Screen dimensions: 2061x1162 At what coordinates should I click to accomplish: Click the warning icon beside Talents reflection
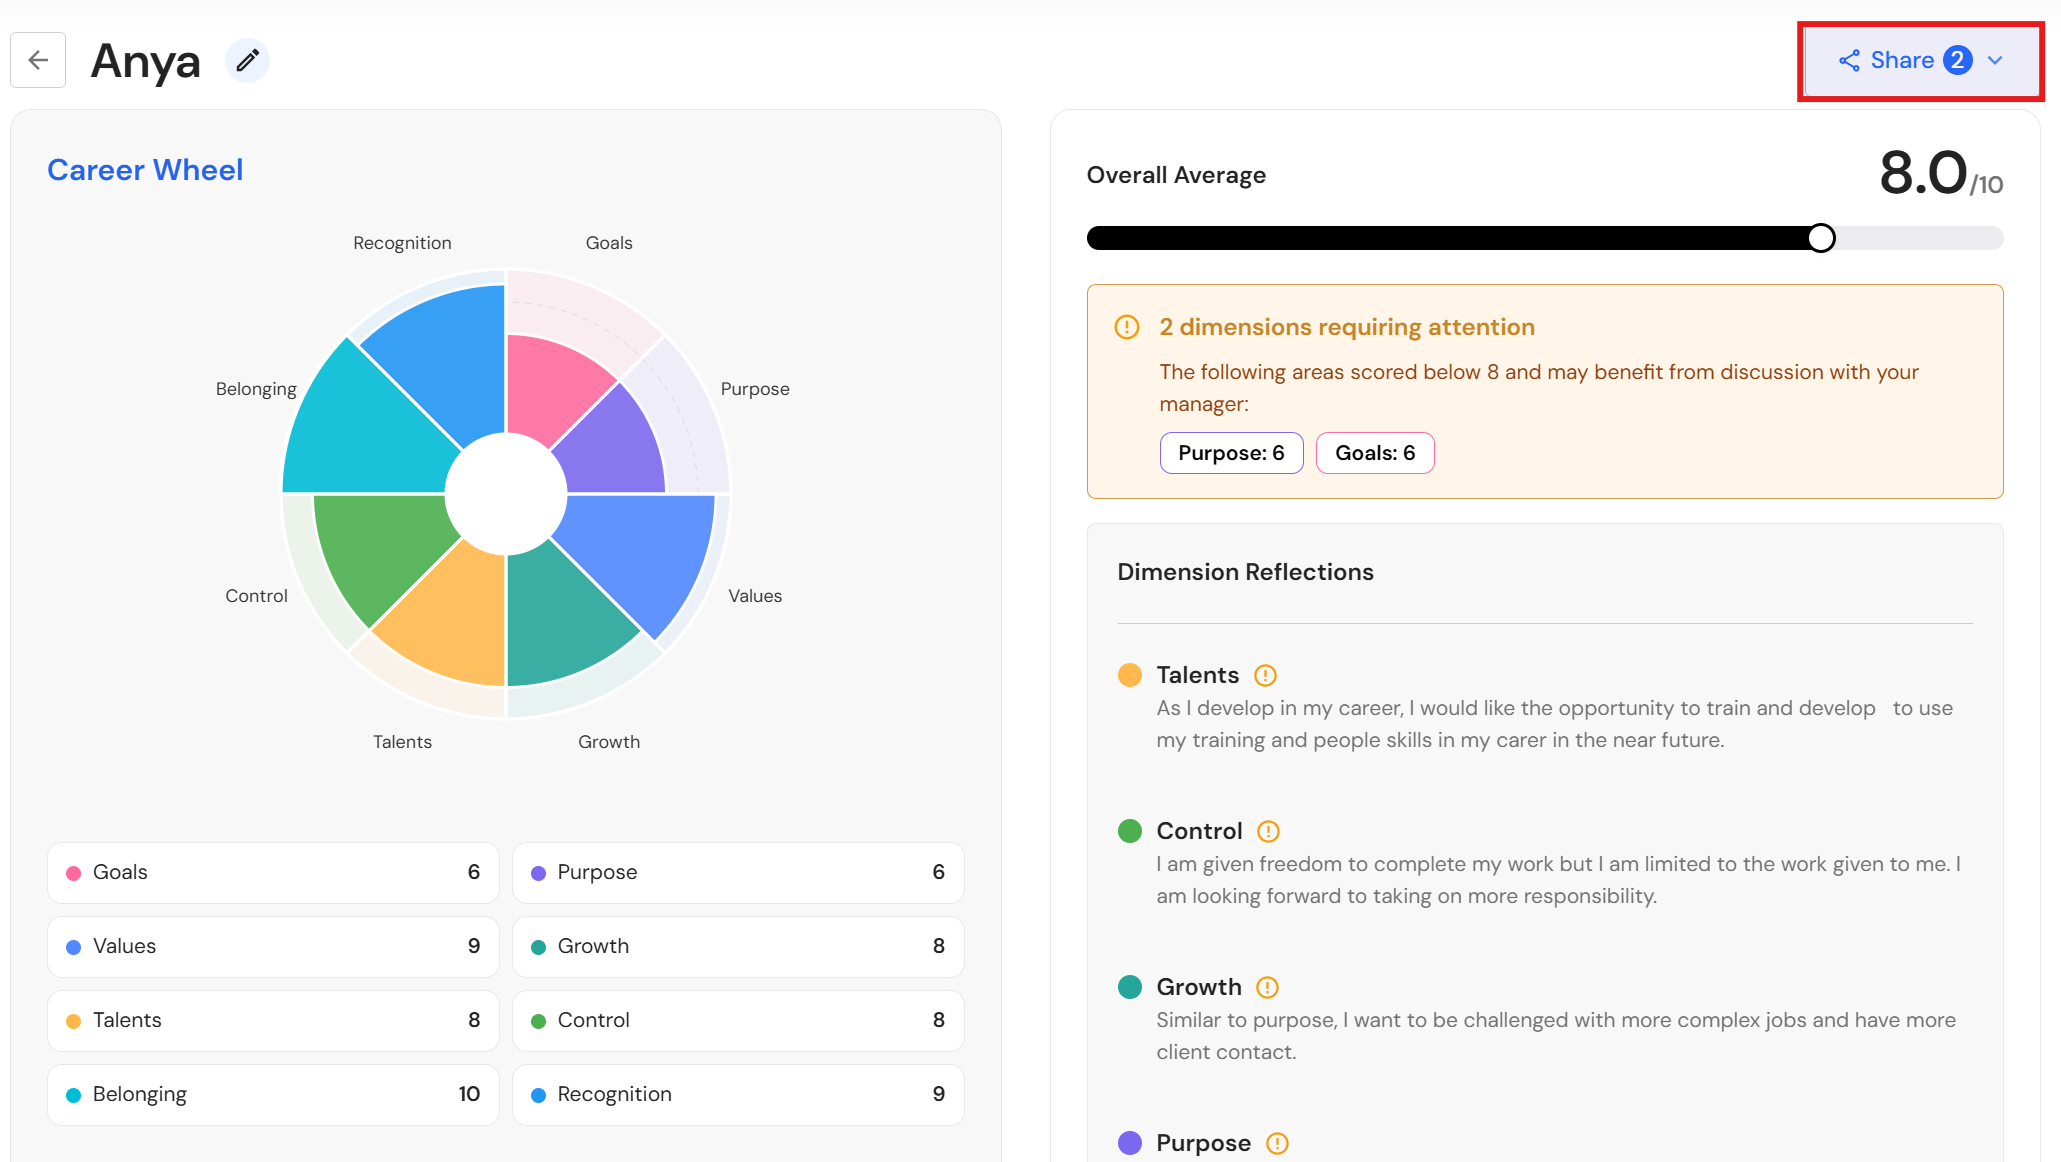(1265, 676)
